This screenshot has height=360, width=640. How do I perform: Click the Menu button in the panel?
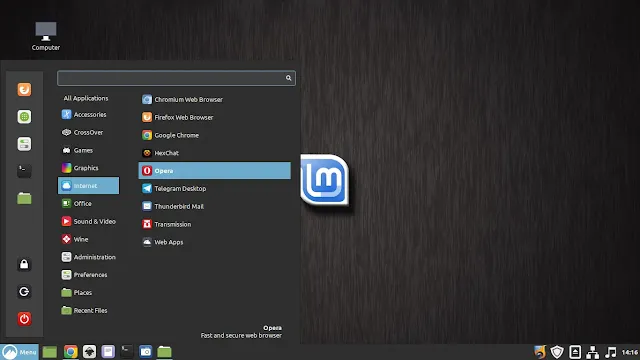20,352
